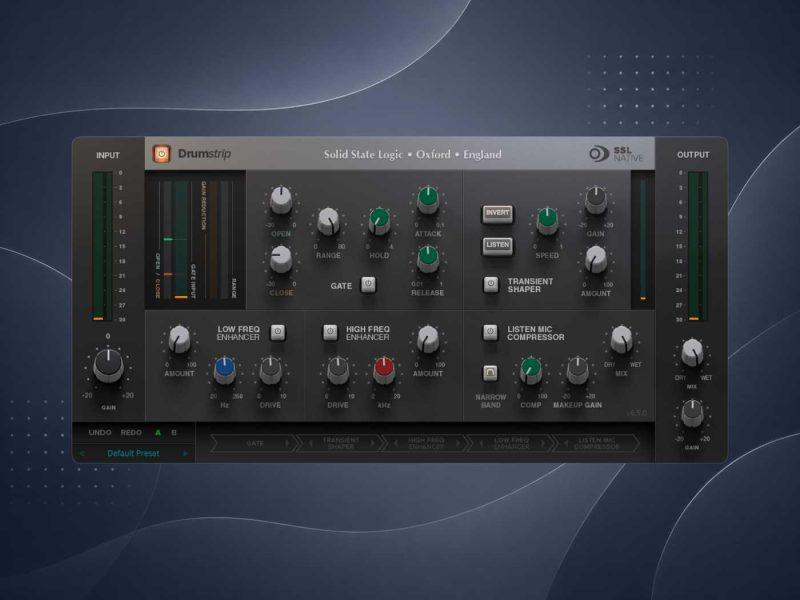Click the green Gate Release knob
800x600 pixels.
428,259
